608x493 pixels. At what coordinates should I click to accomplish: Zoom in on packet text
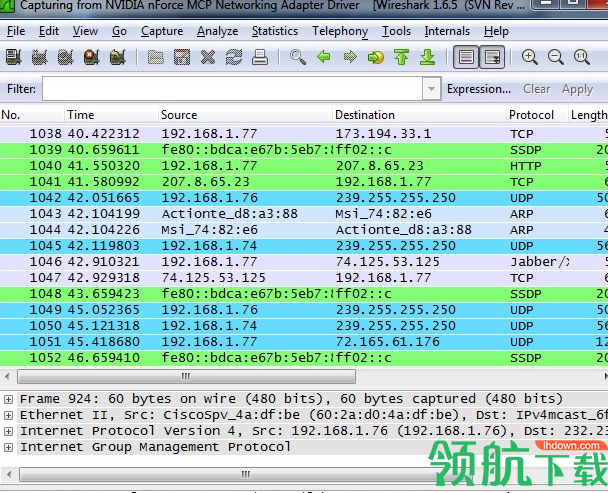tap(529, 57)
